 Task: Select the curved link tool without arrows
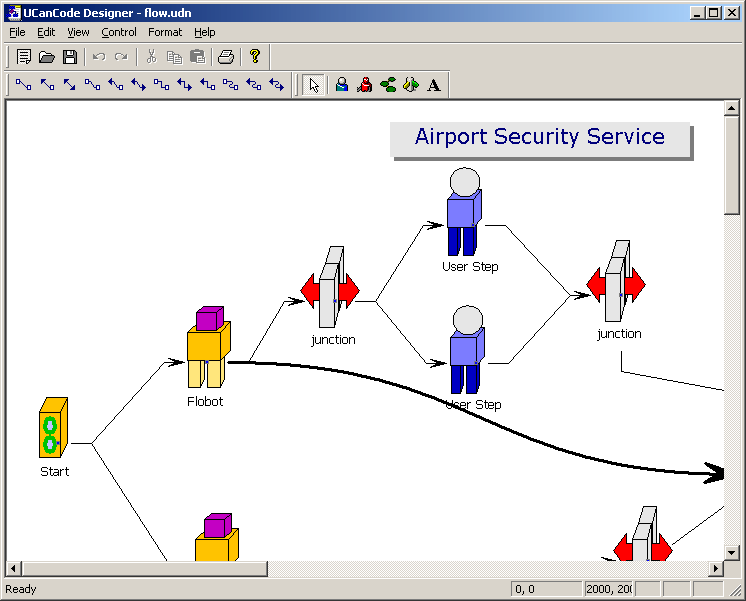(92, 85)
